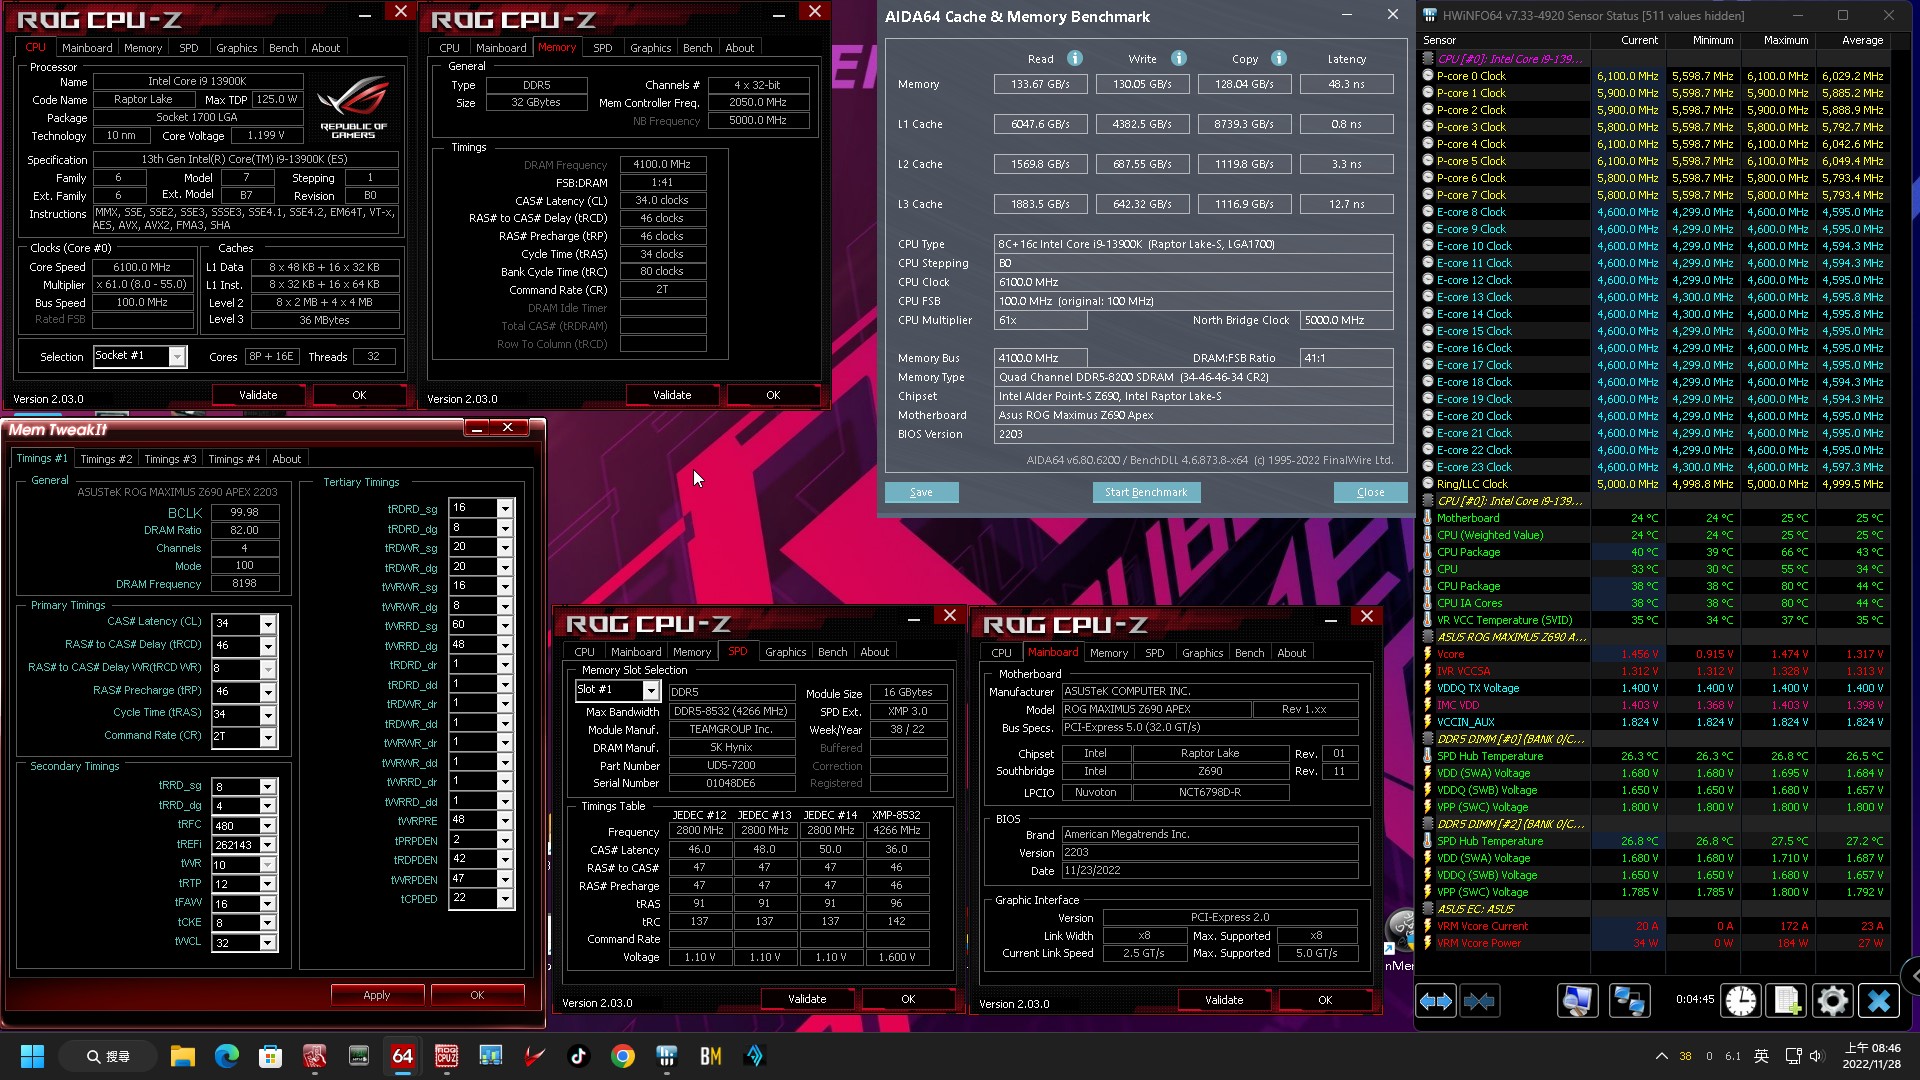Click info icon next to AIDA64 Write

point(1179,58)
